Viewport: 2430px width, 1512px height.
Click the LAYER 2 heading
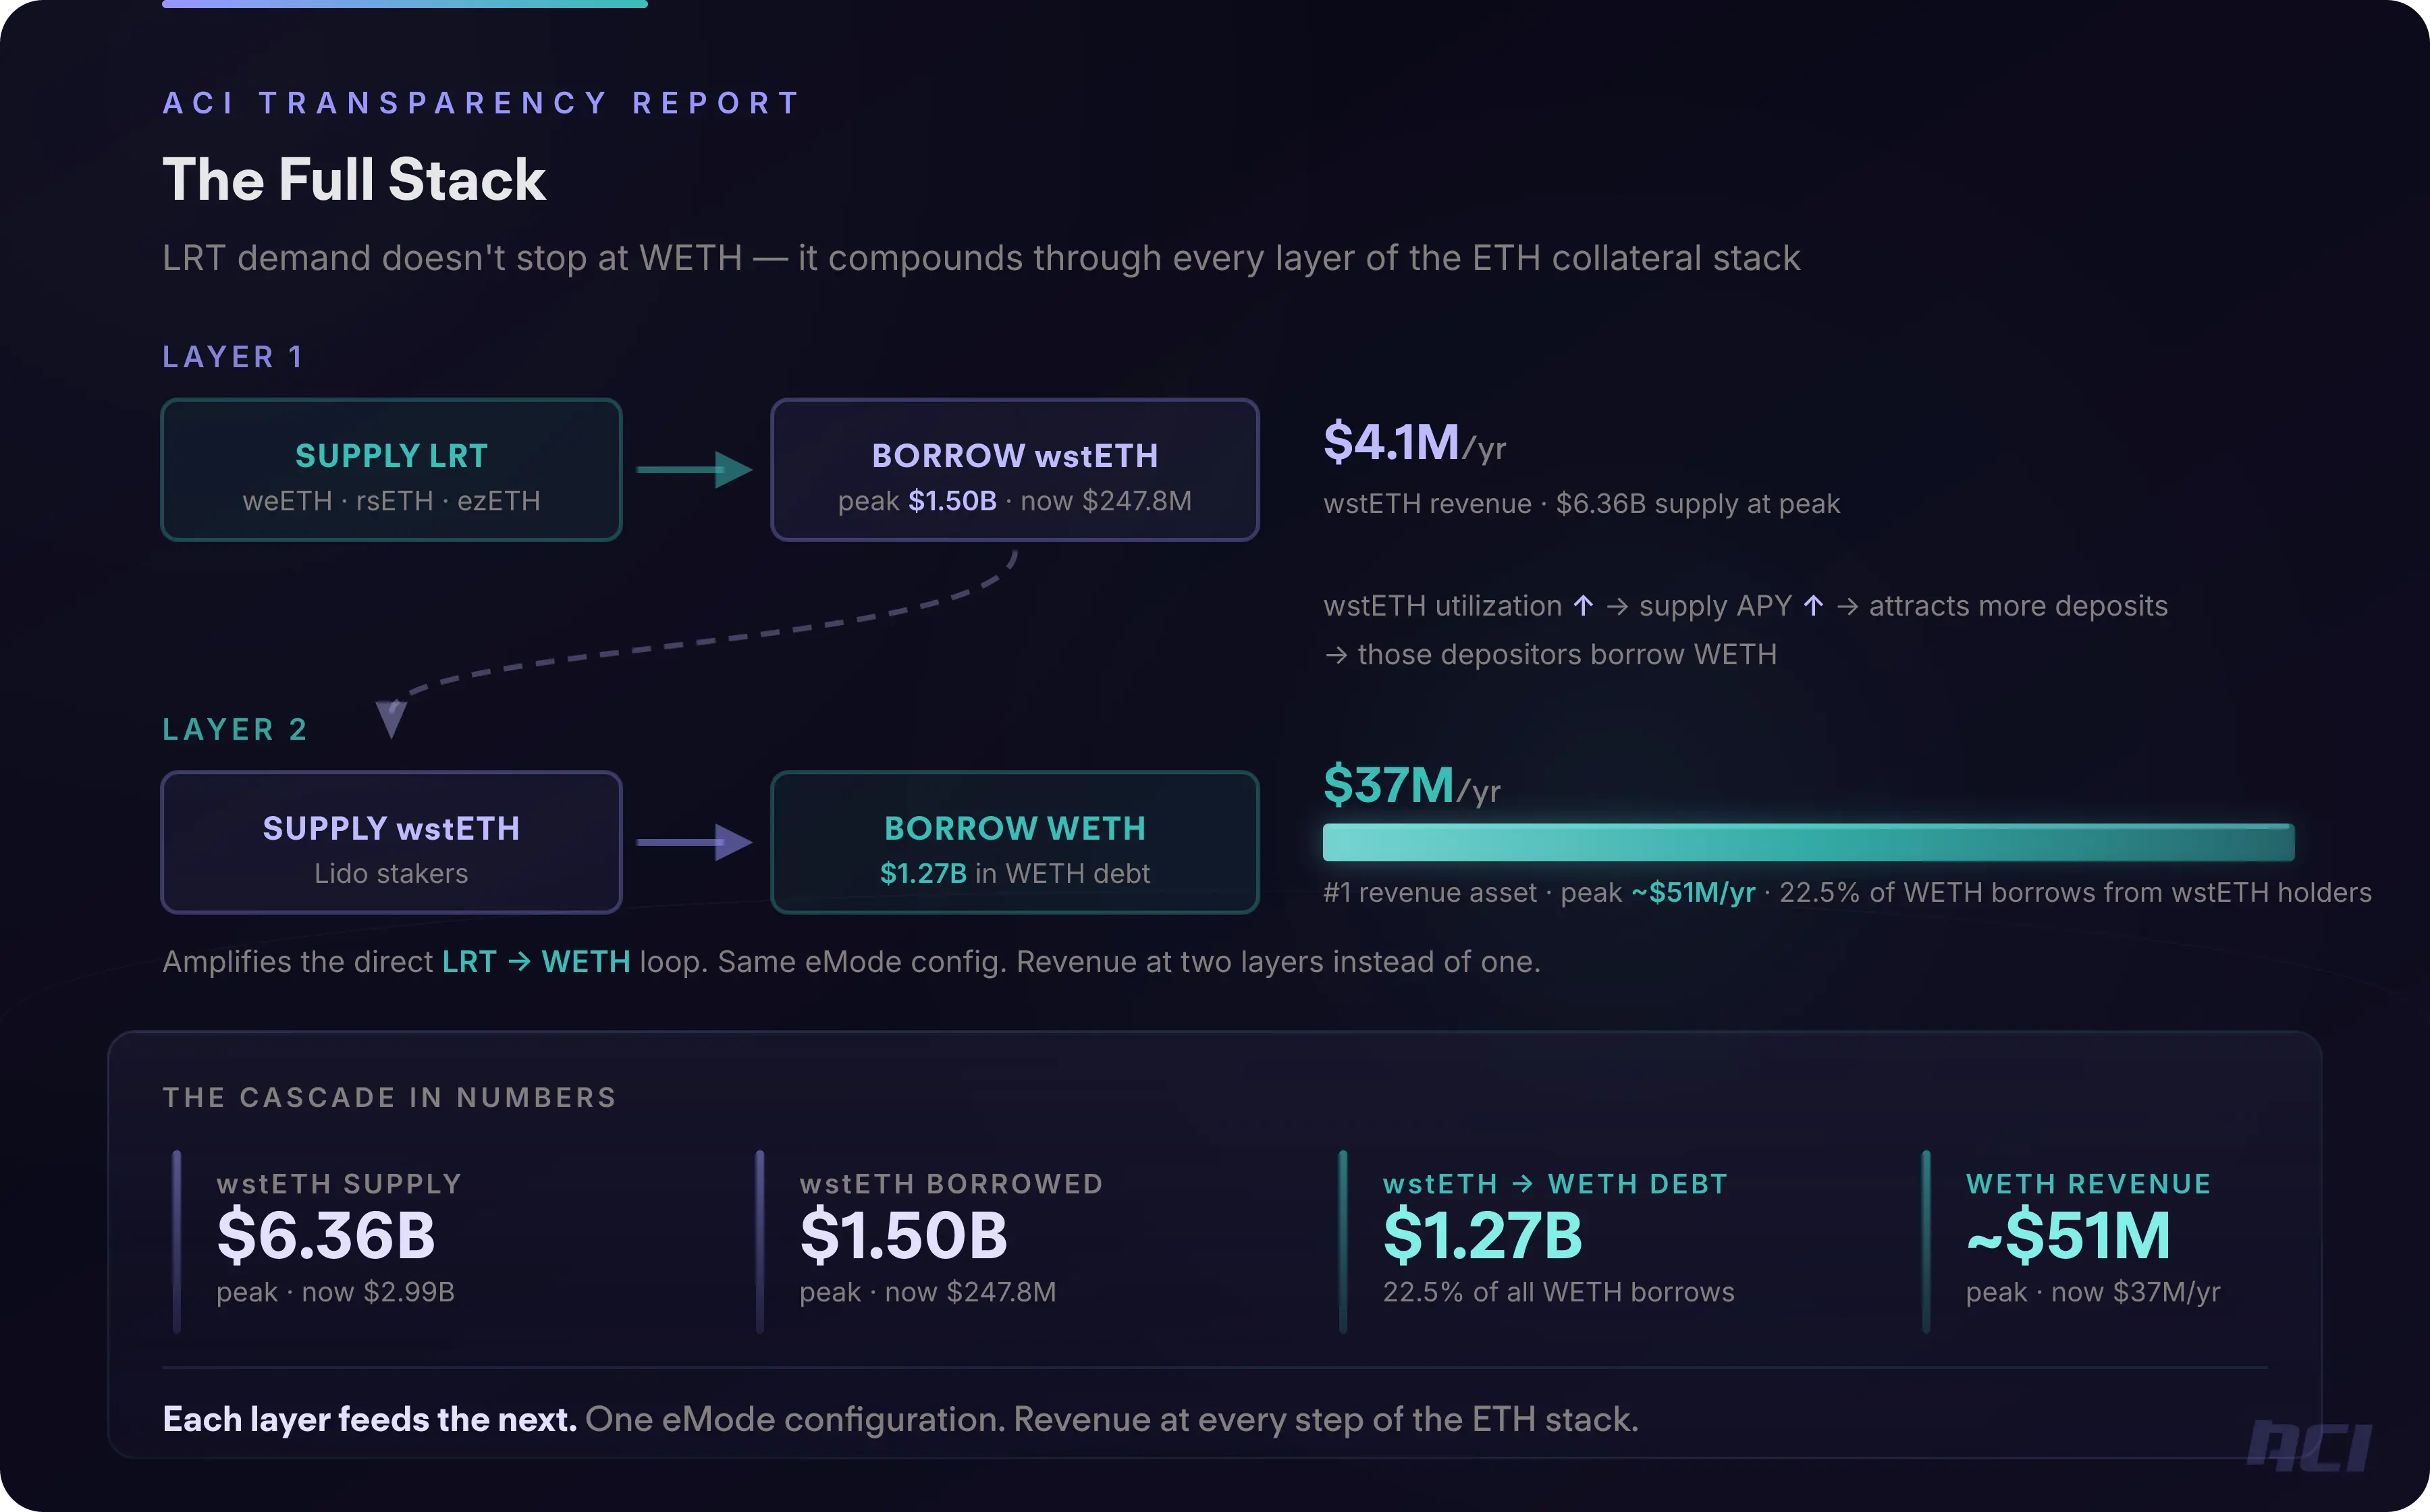click(235, 730)
